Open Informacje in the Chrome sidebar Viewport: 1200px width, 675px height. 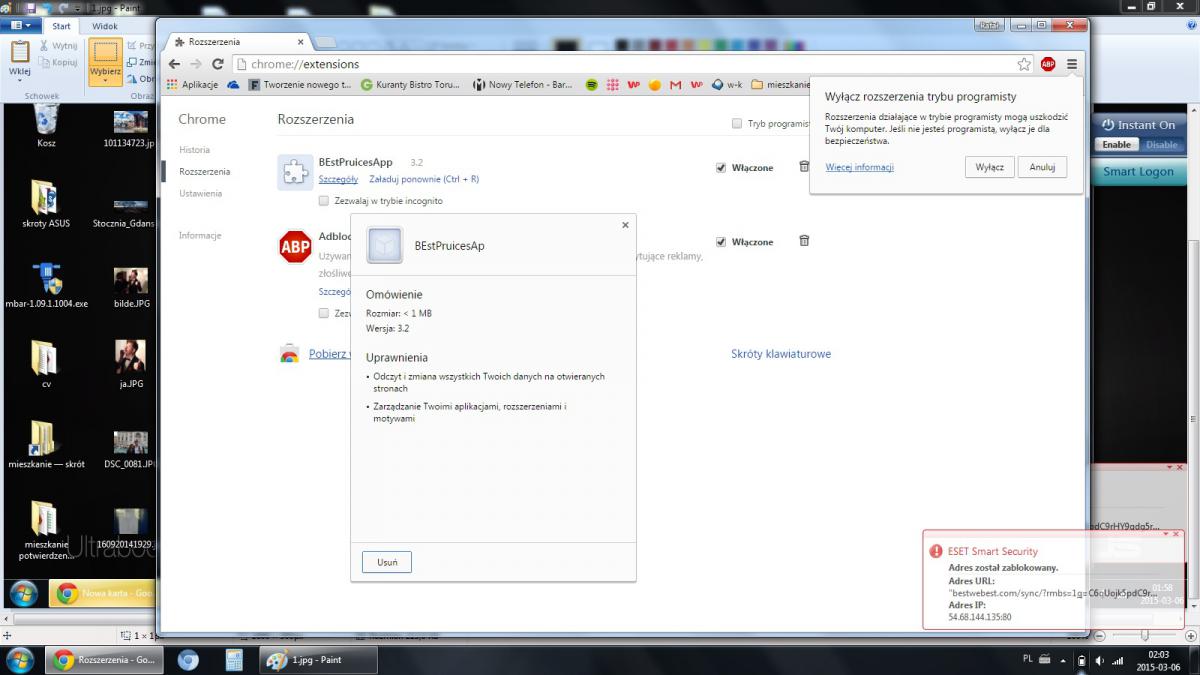(199, 236)
